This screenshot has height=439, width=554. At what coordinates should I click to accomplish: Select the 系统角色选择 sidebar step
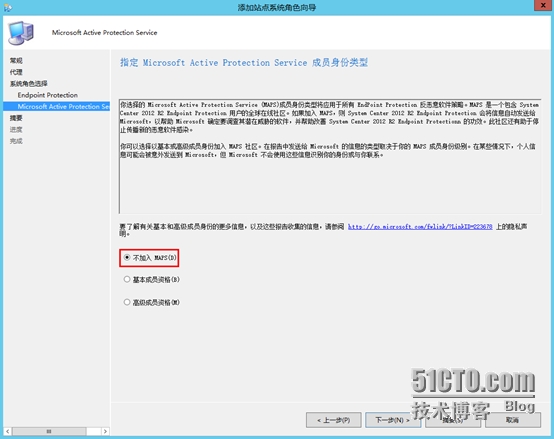pos(29,84)
